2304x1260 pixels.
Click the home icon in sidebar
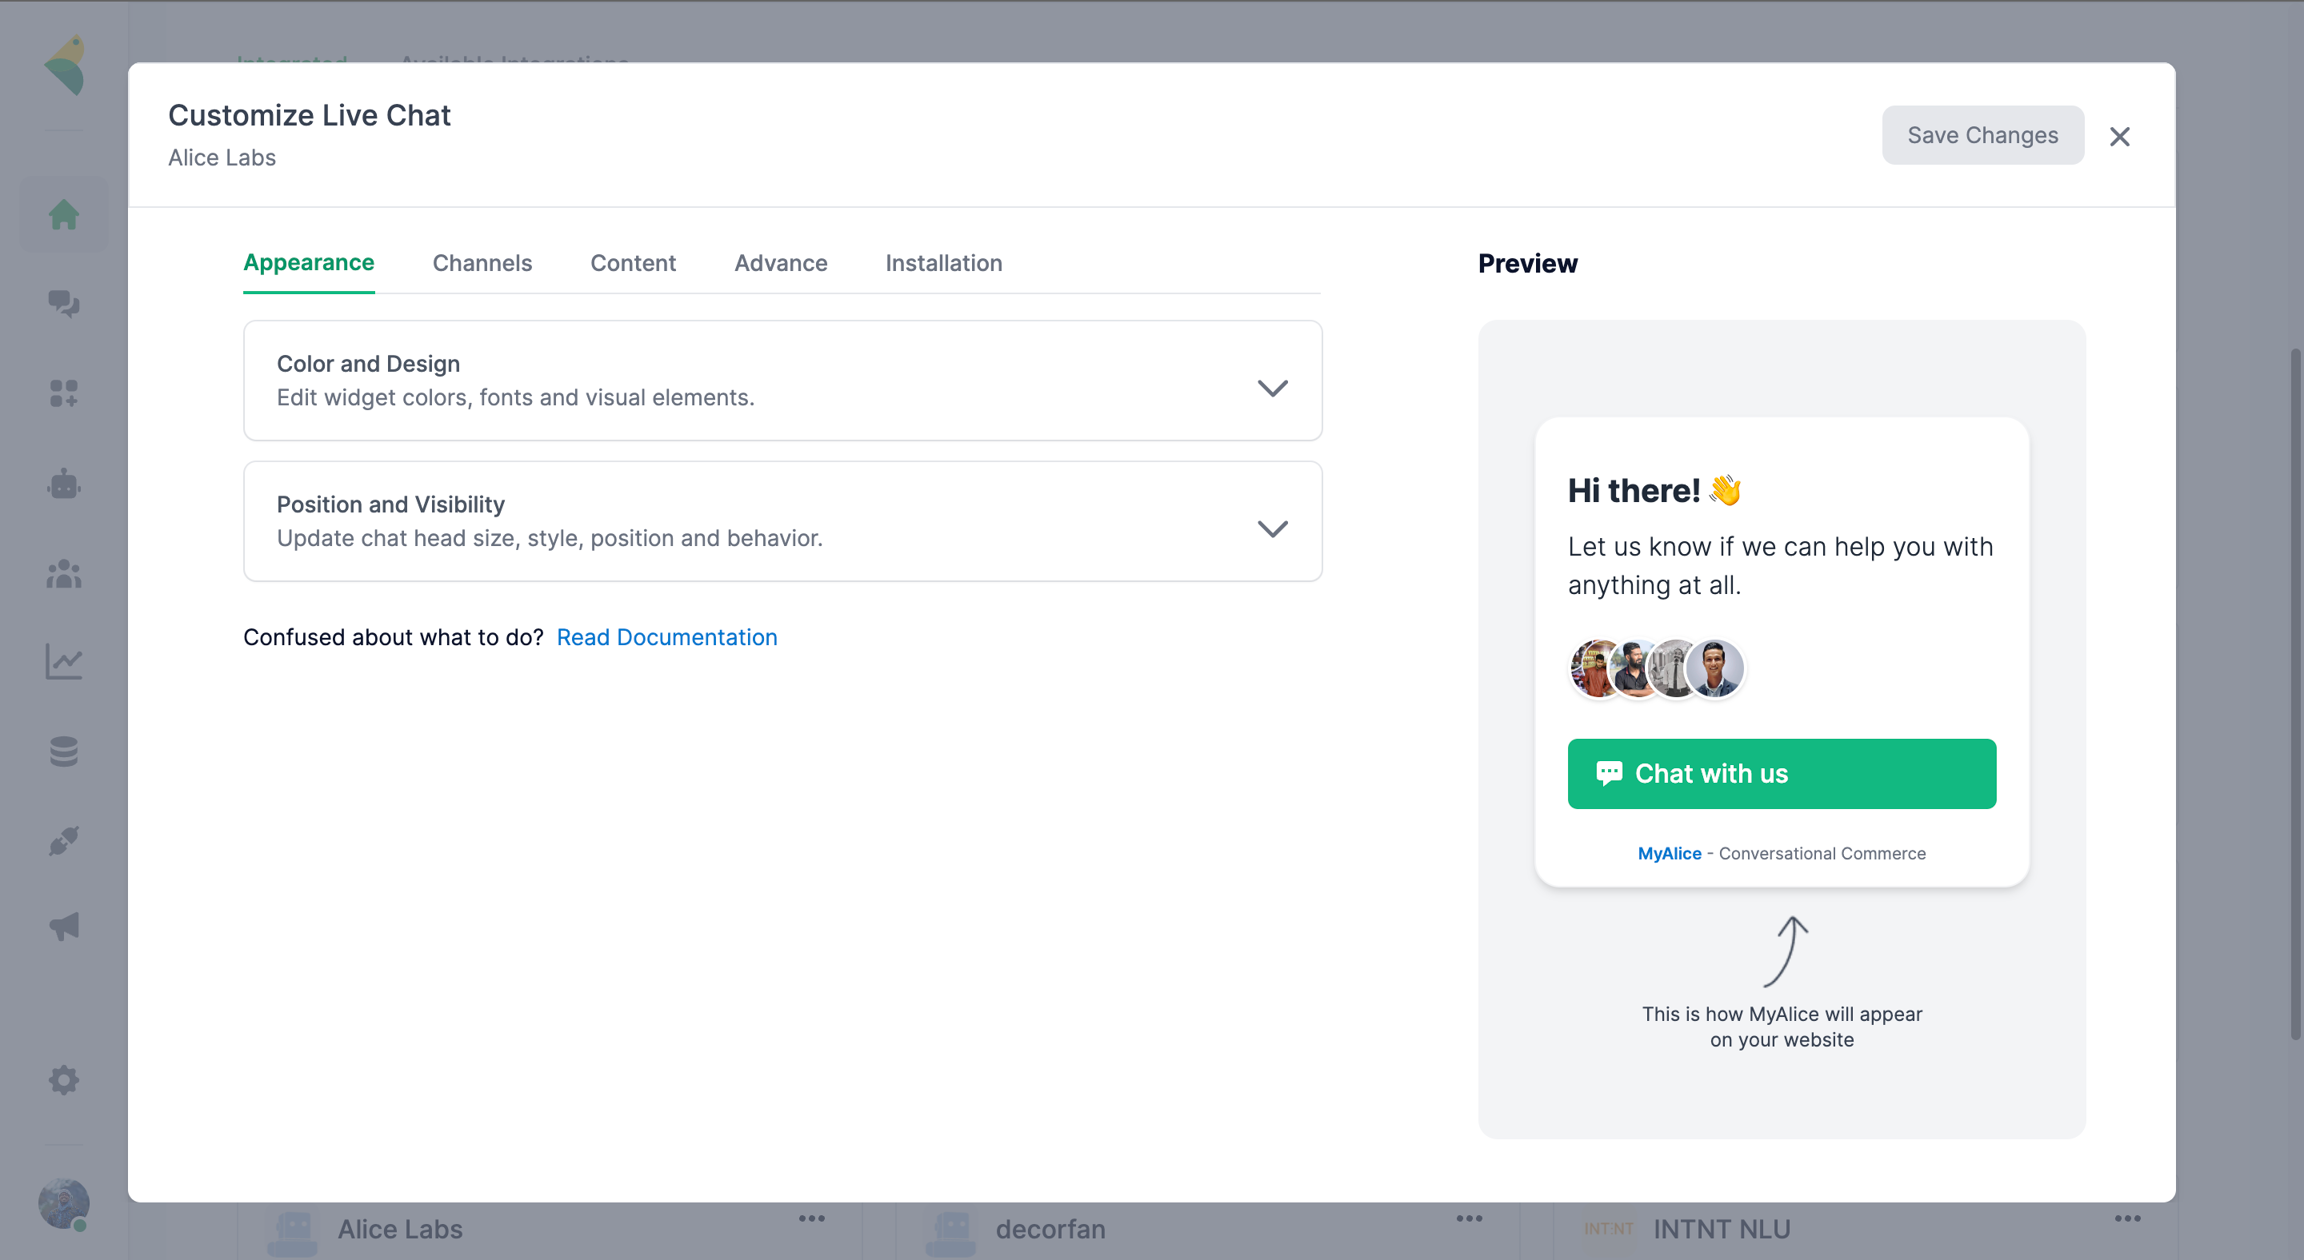64,214
